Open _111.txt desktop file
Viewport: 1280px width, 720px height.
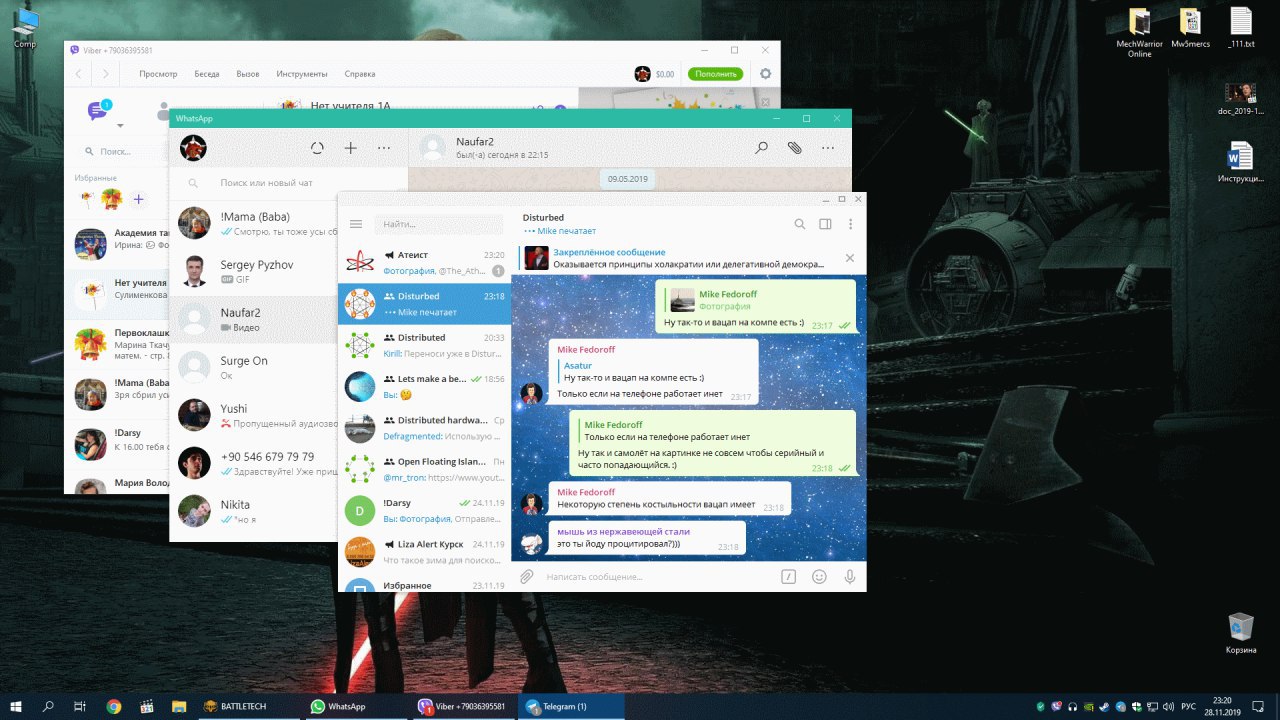pyautogui.click(x=1240, y=28)
